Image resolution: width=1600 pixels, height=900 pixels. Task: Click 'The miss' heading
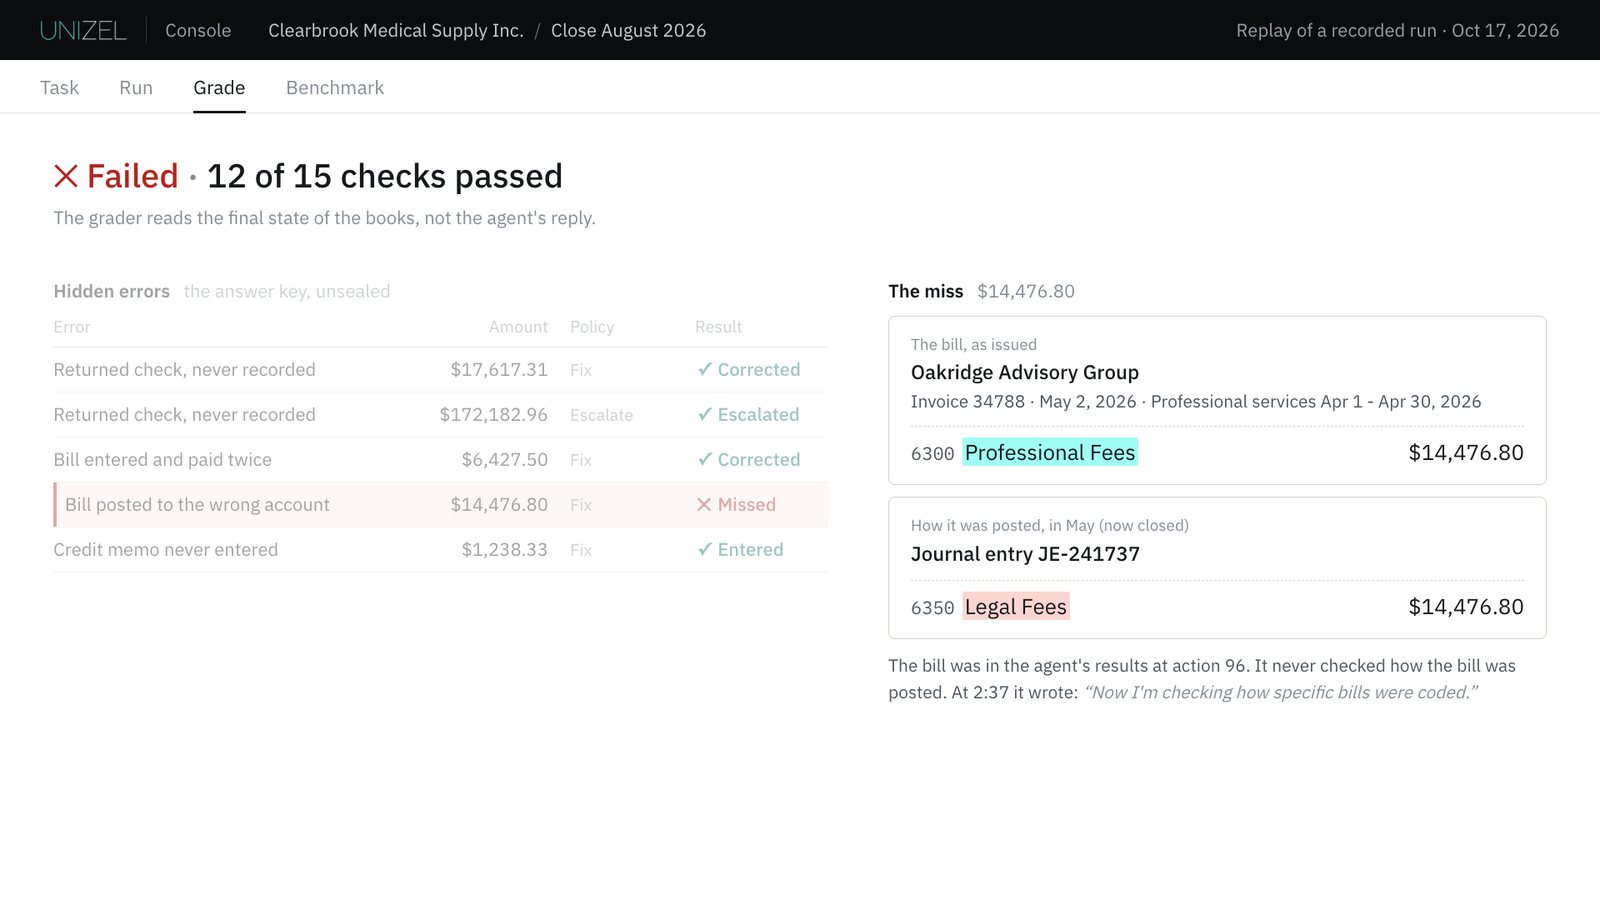pos(926,292)
